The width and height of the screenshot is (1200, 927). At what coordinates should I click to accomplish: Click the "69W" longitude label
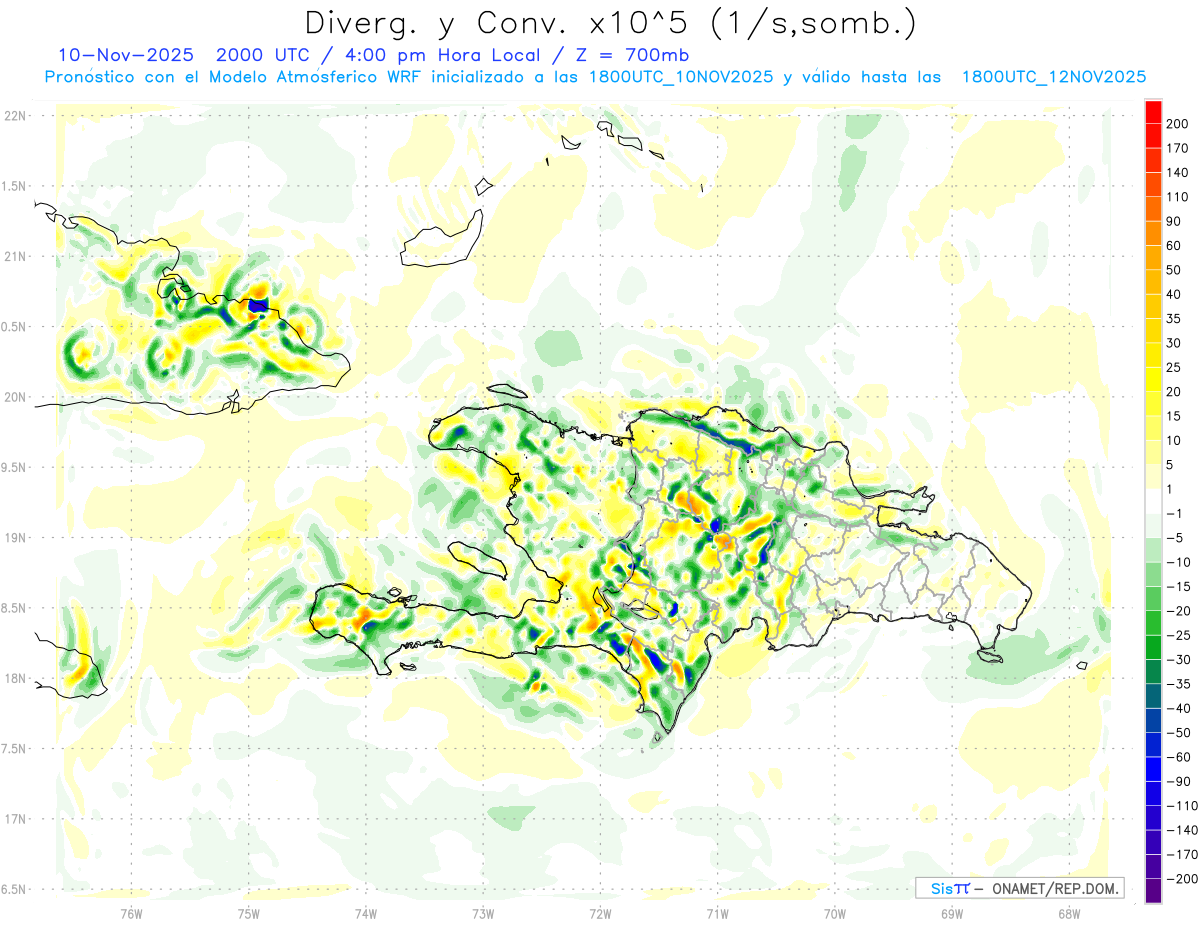952,912
